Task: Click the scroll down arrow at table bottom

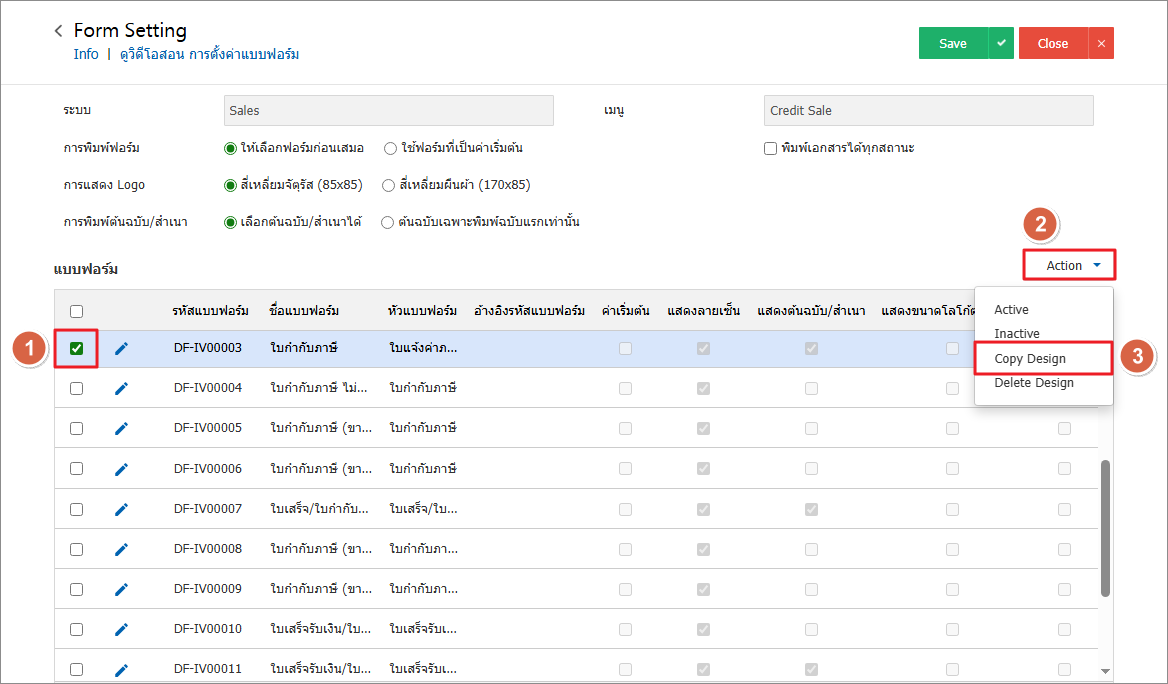Action: click(1105, 671)
